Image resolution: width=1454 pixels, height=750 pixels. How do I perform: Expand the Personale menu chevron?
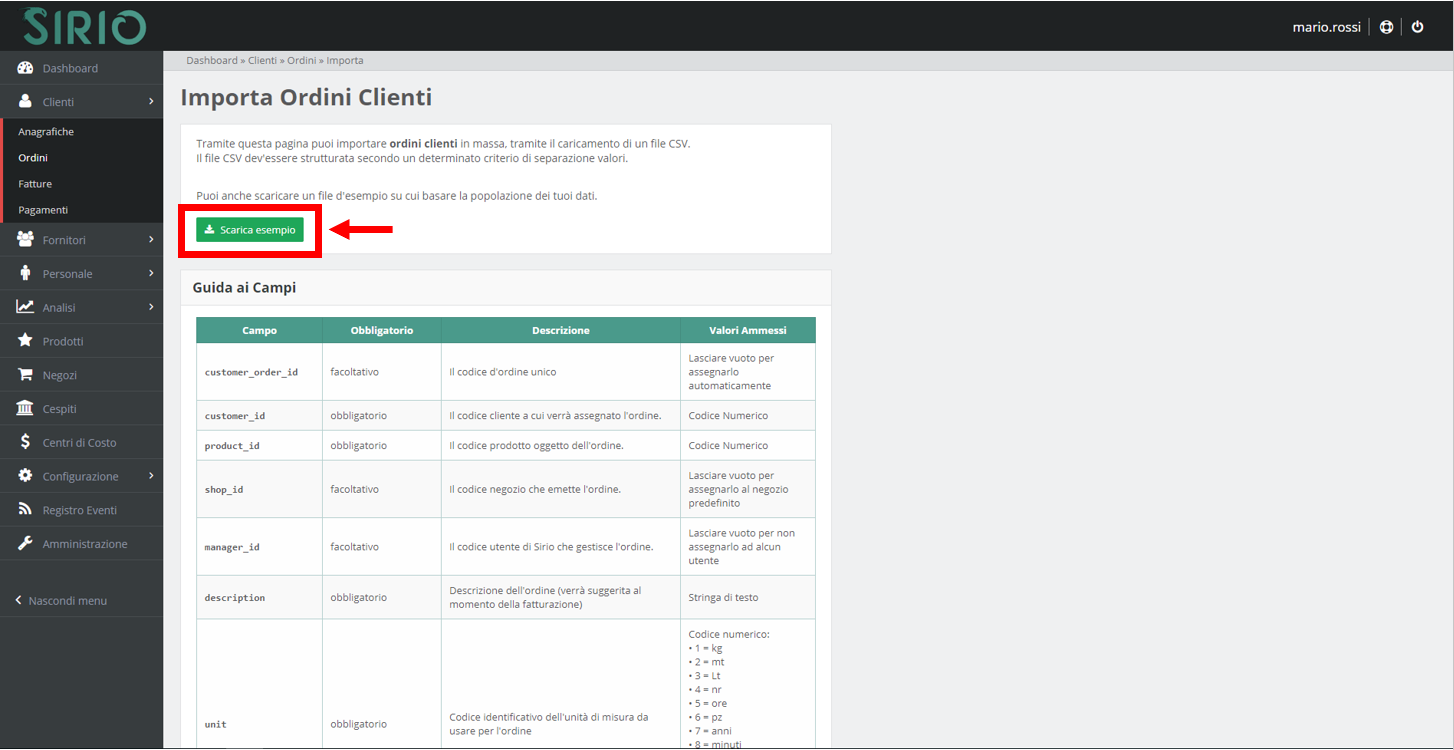152,272
